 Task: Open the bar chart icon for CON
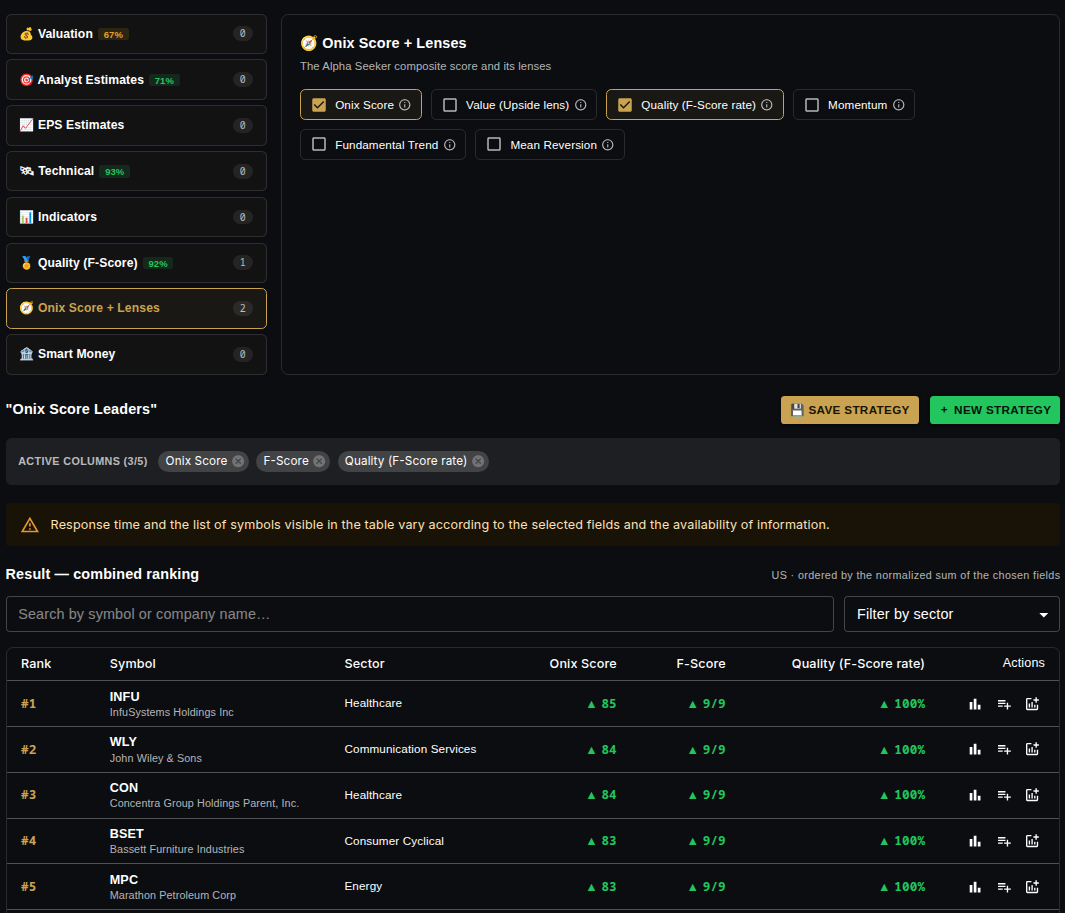[x=975, y=795]
